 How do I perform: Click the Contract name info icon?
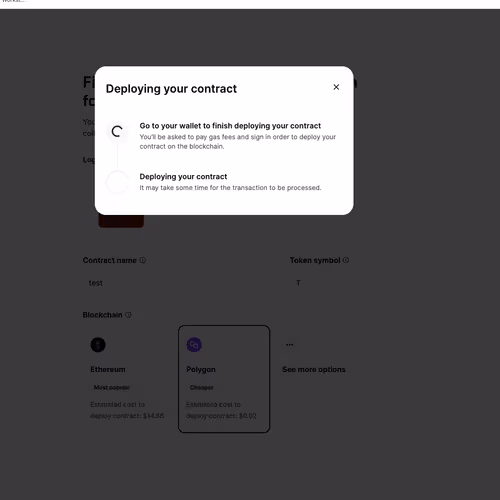(x=142, y=260)
